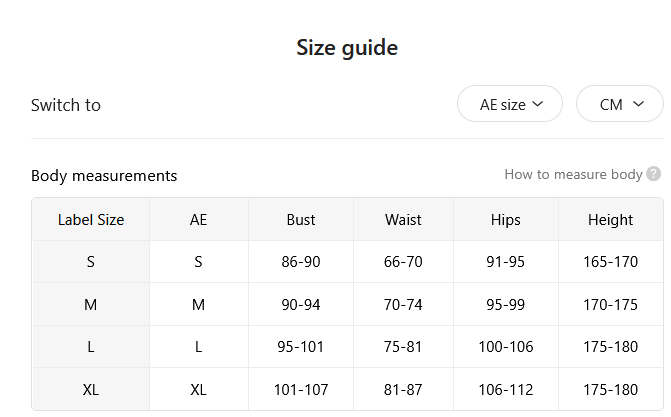Viewport: 671px width, 417px height.
Task: Click hips value 106-112 cell
Action: [x=505, y=390]
